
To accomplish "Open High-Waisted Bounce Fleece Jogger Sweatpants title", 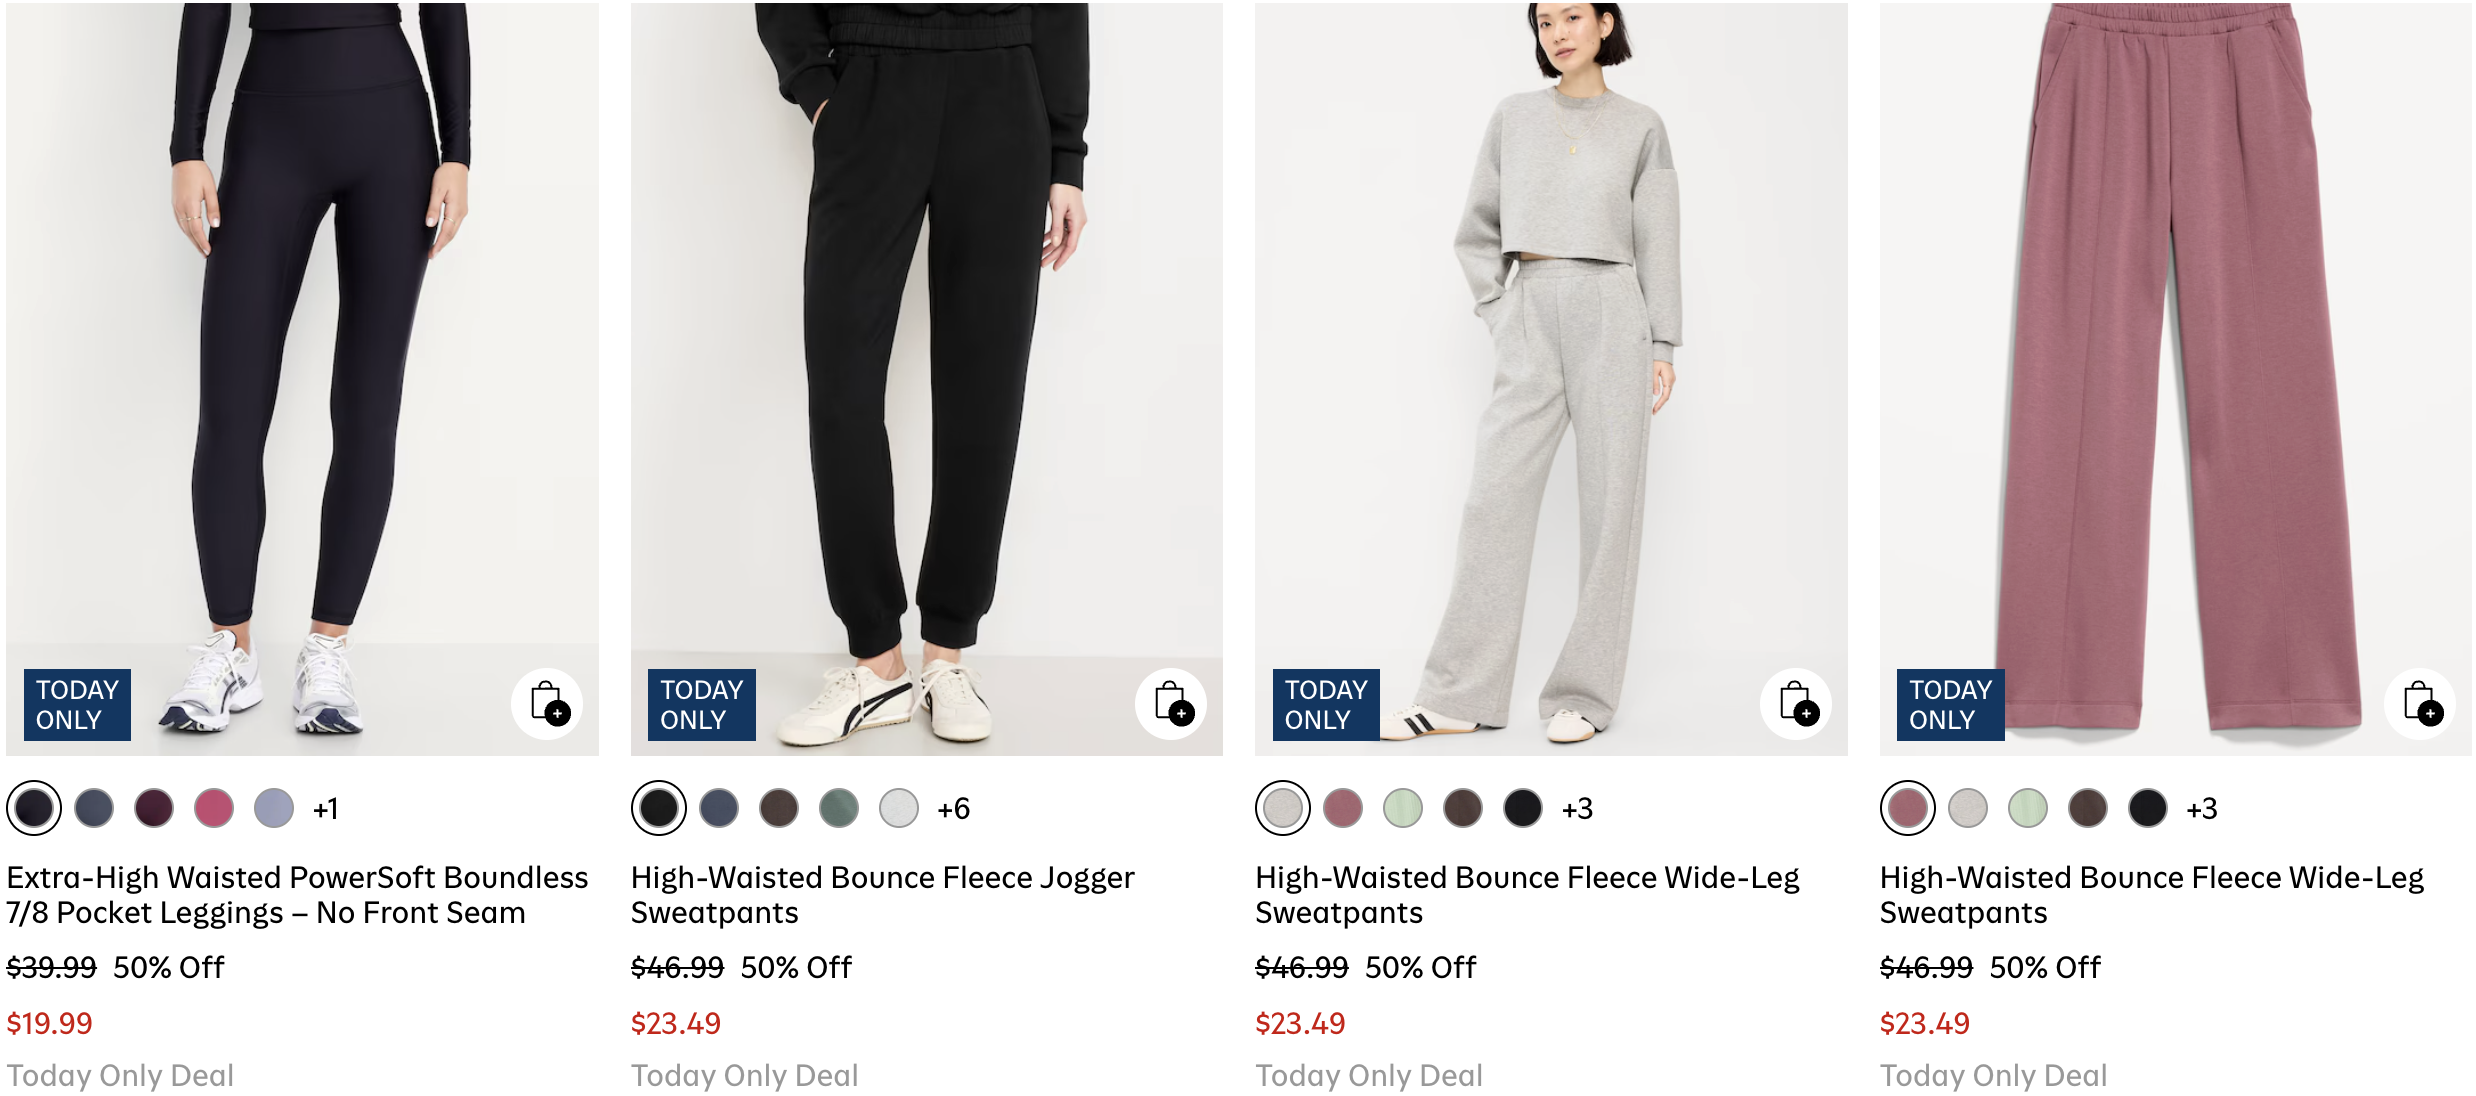I will click(x=882, y=894).
